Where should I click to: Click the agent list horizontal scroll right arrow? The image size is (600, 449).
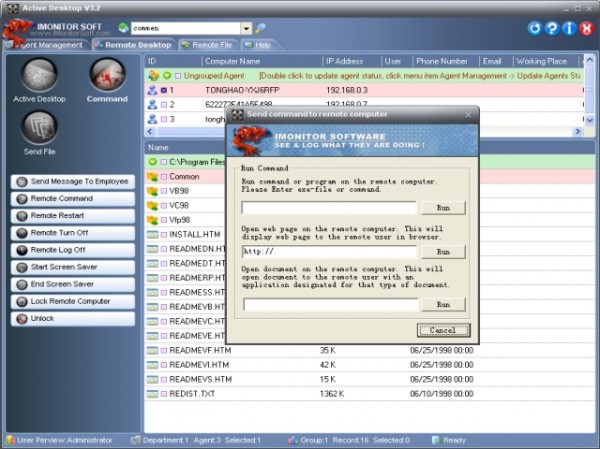[x=577, y=132]
